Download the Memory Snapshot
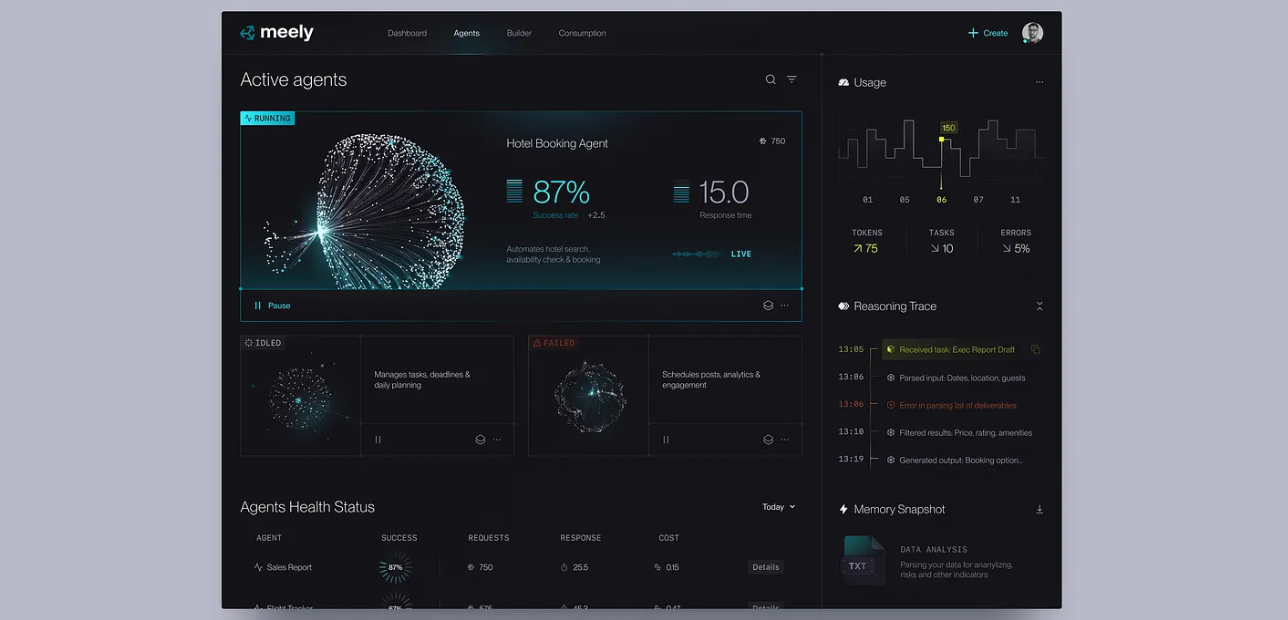1288x620 pixels. (1039, 509)
